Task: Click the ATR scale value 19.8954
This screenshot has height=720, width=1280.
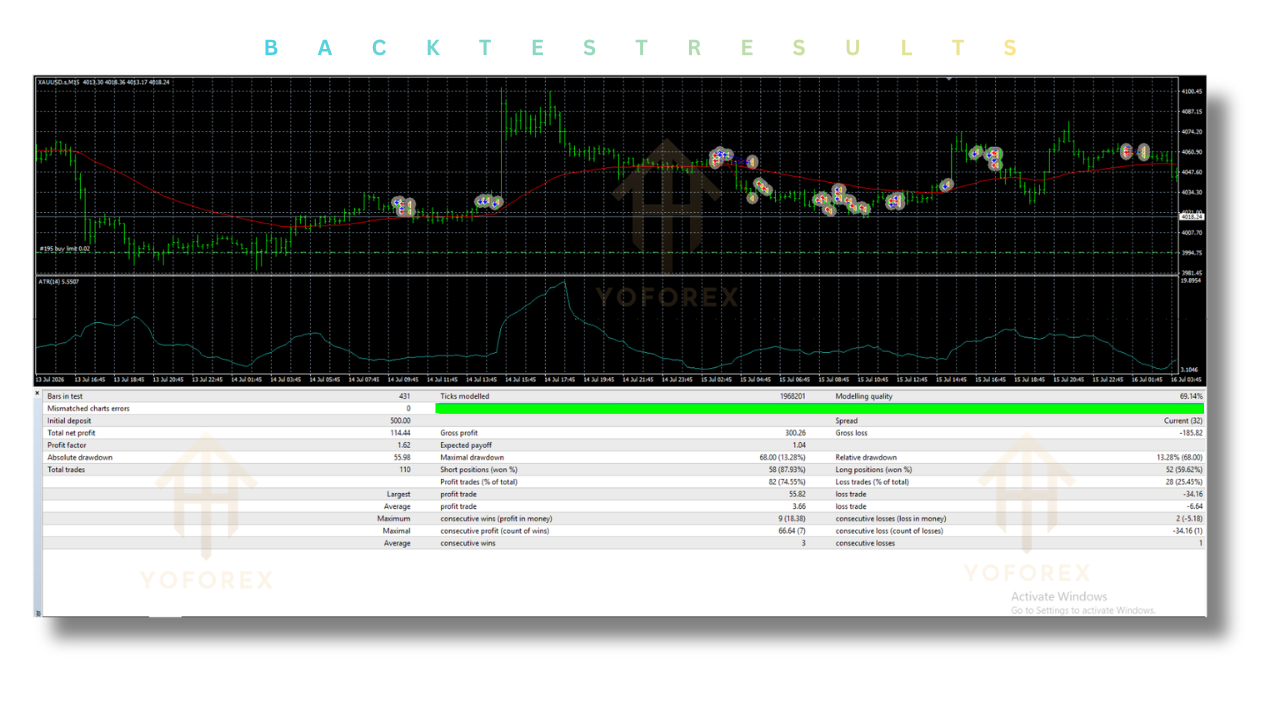Action: [1192, 281]
